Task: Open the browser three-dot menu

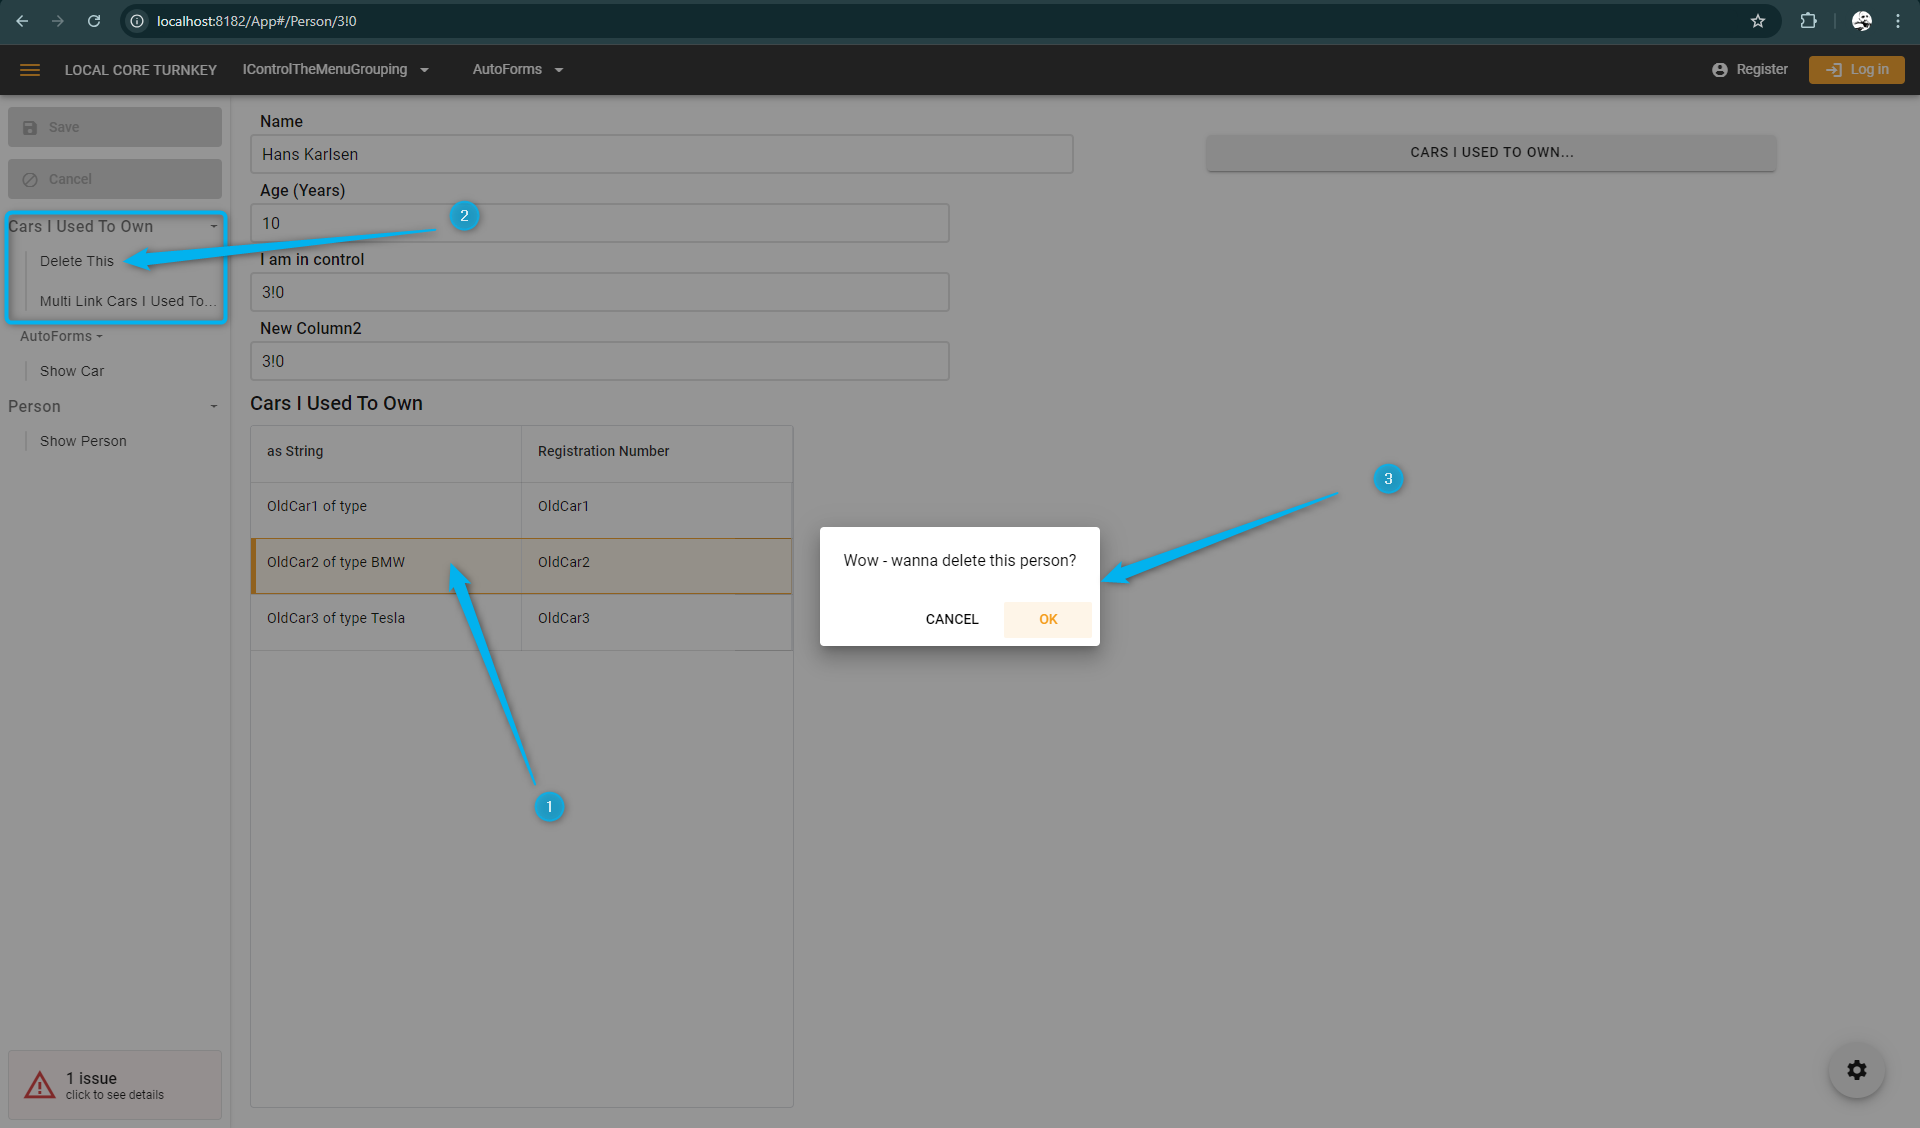Action: tap(1898, 21)
